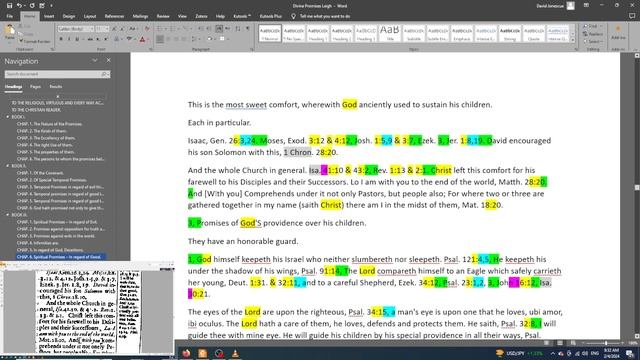Click the Tell me lightbulb search

pos(293,16)
